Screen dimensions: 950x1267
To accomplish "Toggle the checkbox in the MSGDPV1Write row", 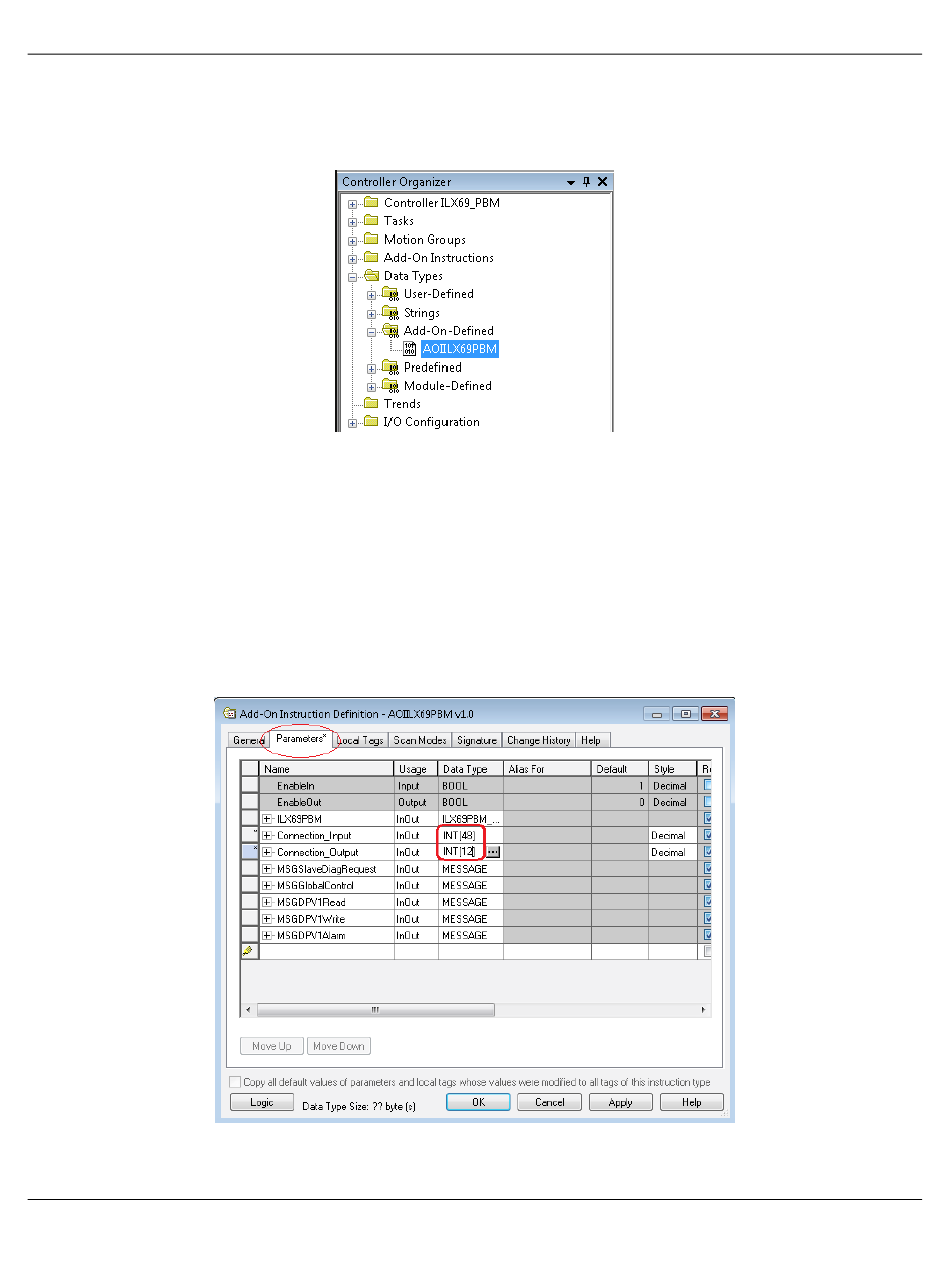I will [708, 918].
